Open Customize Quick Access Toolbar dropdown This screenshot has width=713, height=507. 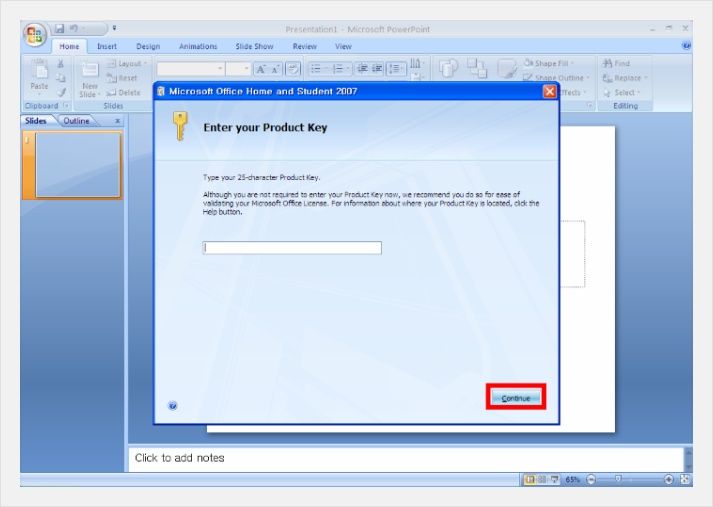[114, 28]
